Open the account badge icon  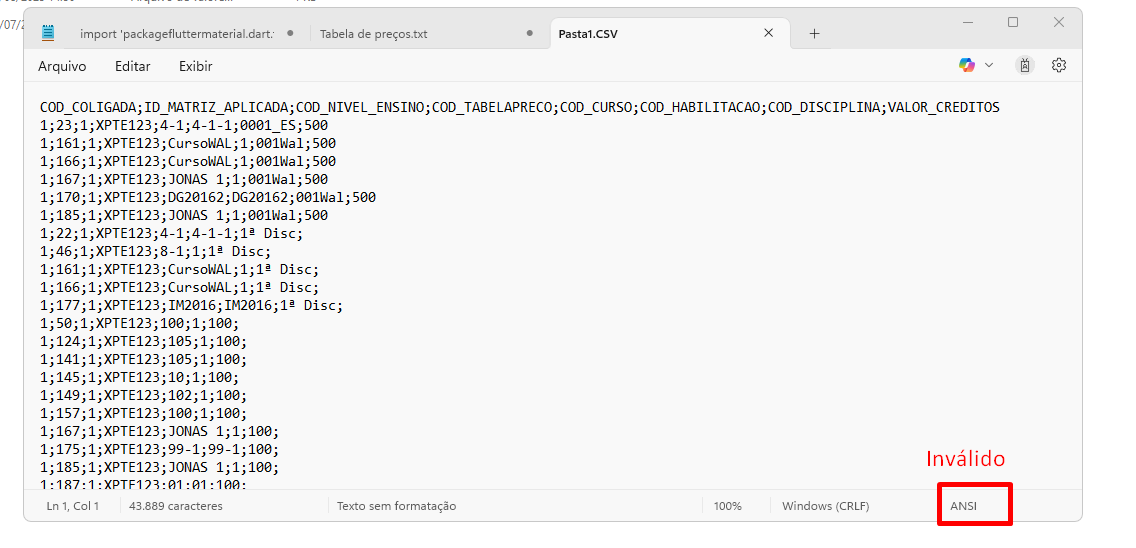click(1025, 65)
